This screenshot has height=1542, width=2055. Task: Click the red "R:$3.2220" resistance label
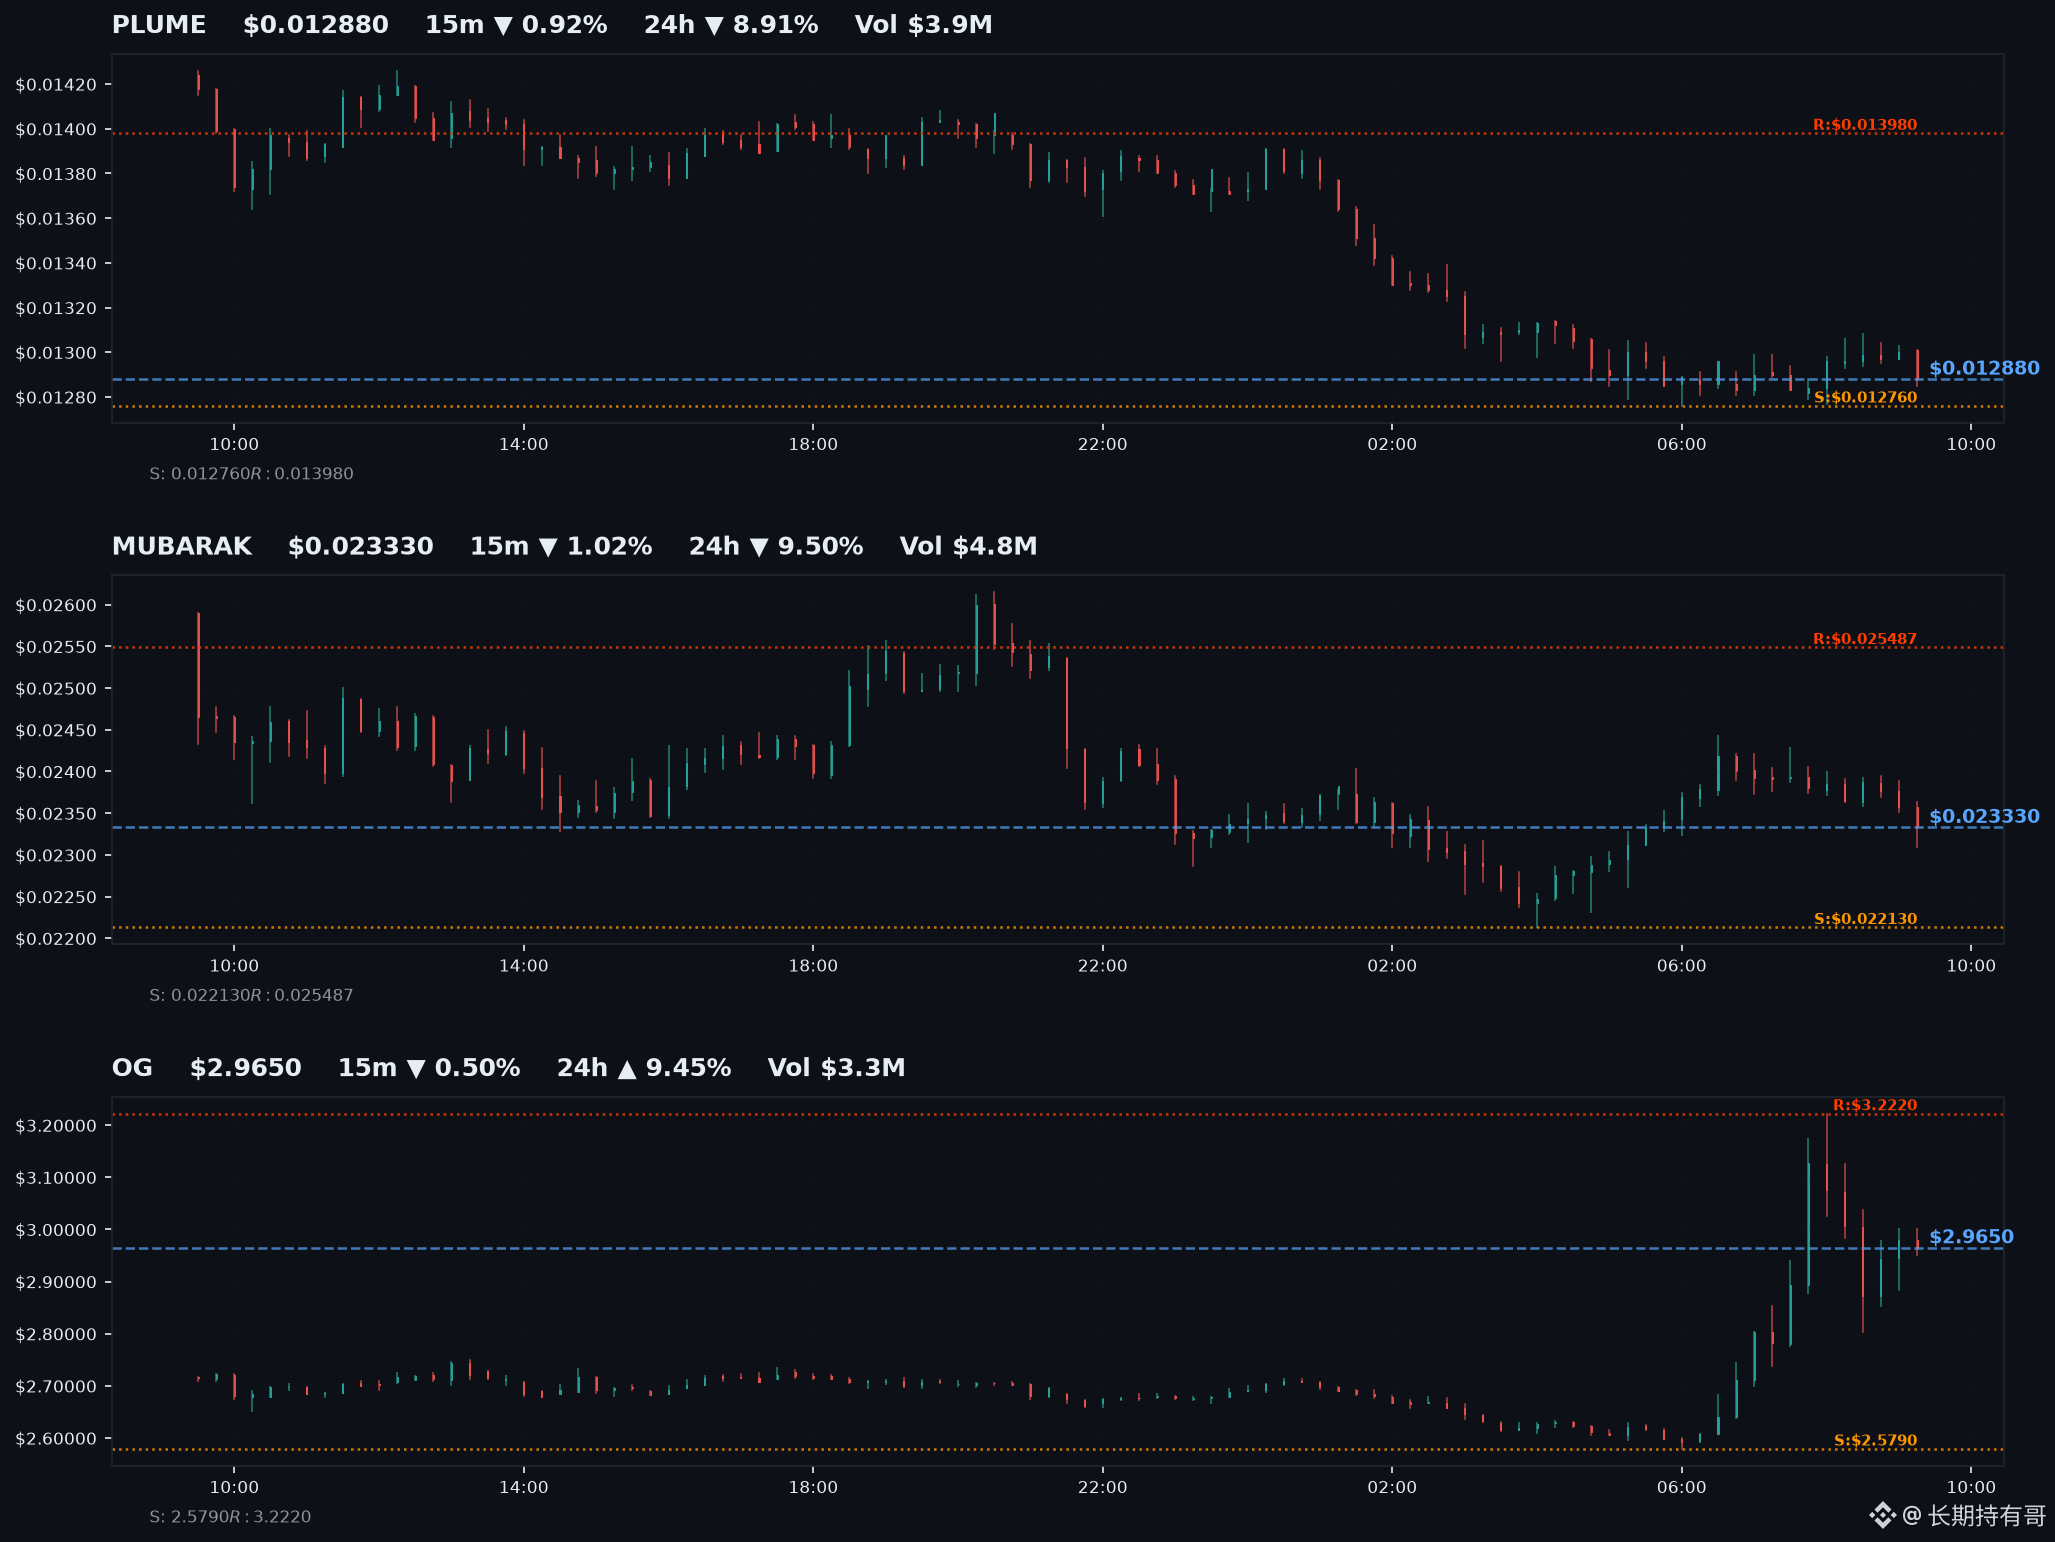tap(1875, 1105)
